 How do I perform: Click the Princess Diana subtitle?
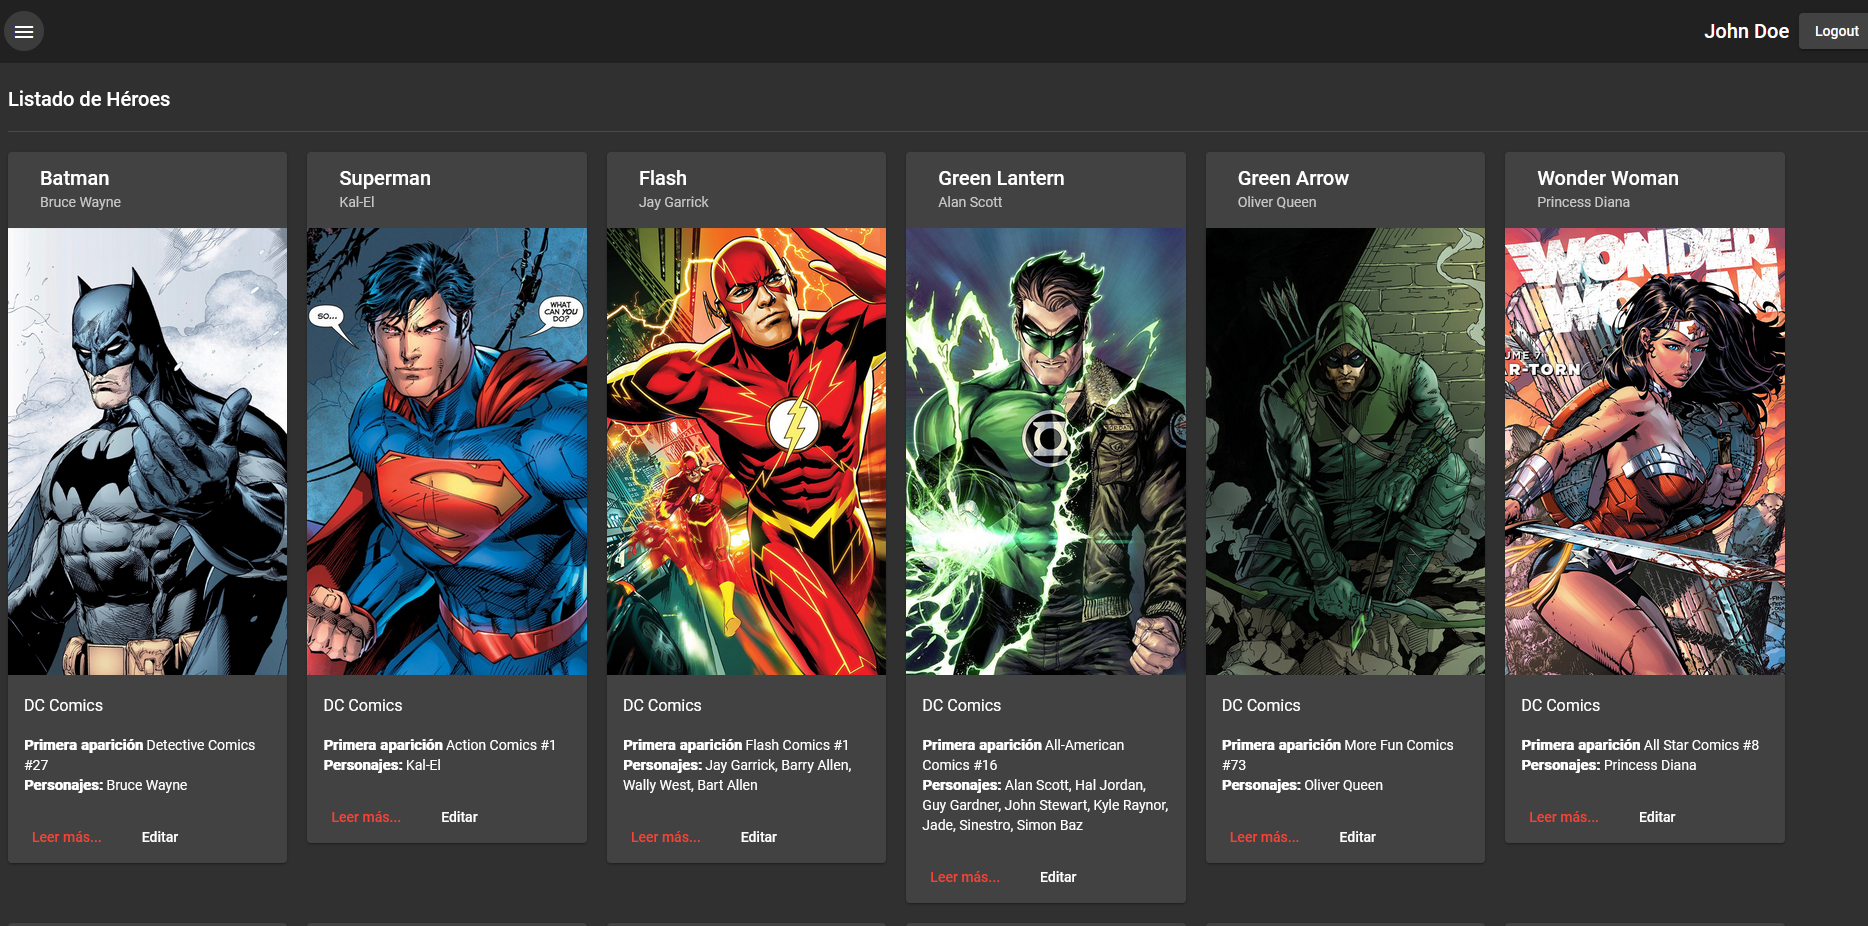(x=1583, y=202)
